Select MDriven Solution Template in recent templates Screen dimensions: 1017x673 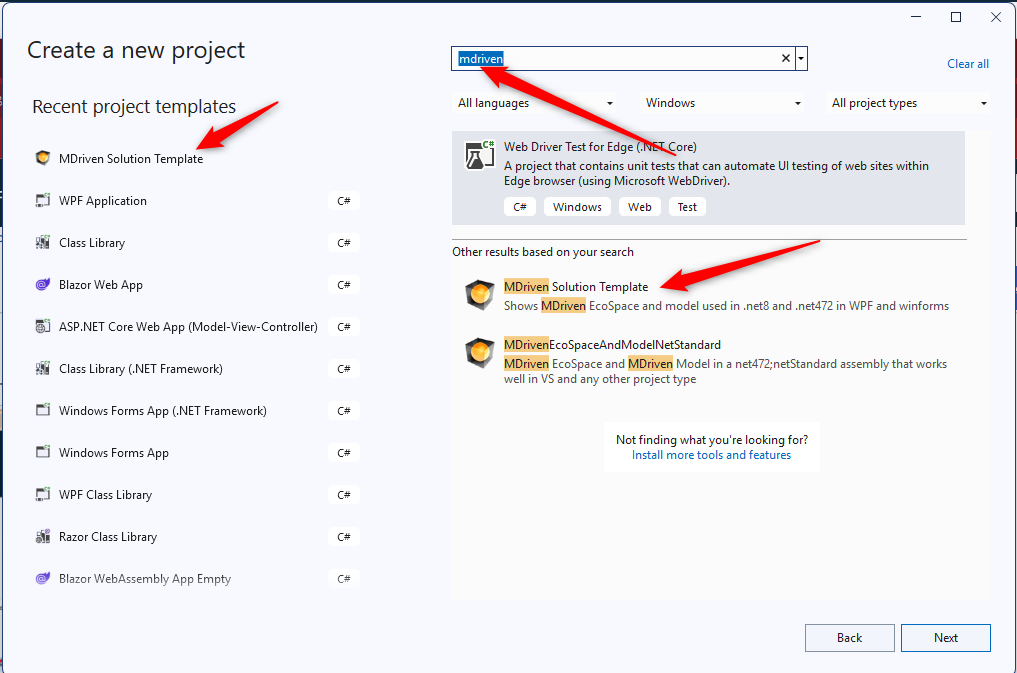pos(131,159)
